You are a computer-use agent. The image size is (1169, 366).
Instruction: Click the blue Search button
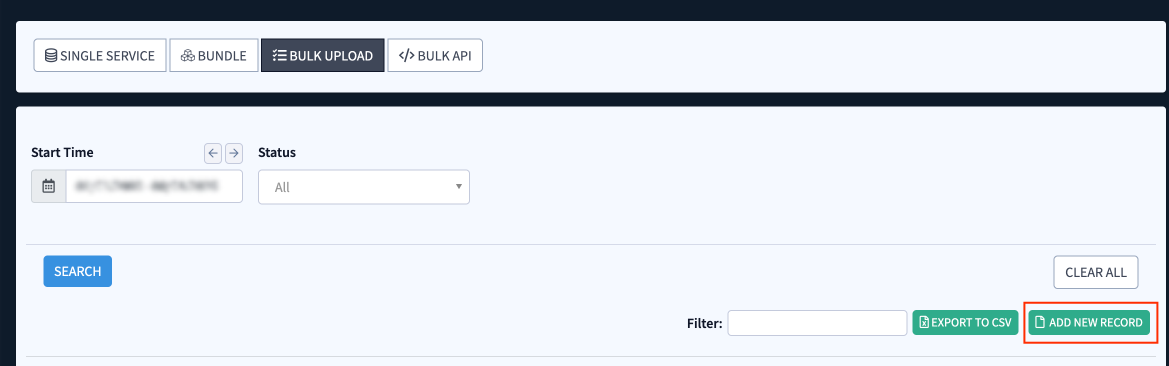coord(78,271)
